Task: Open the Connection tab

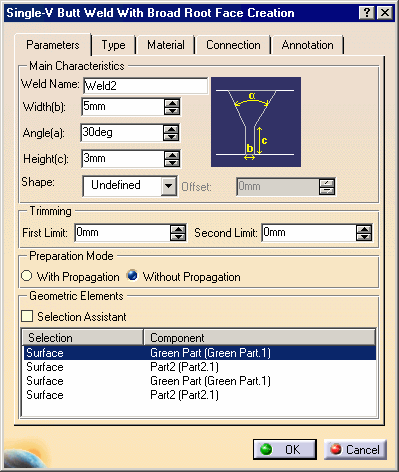Action: click(x=233, y=45)
